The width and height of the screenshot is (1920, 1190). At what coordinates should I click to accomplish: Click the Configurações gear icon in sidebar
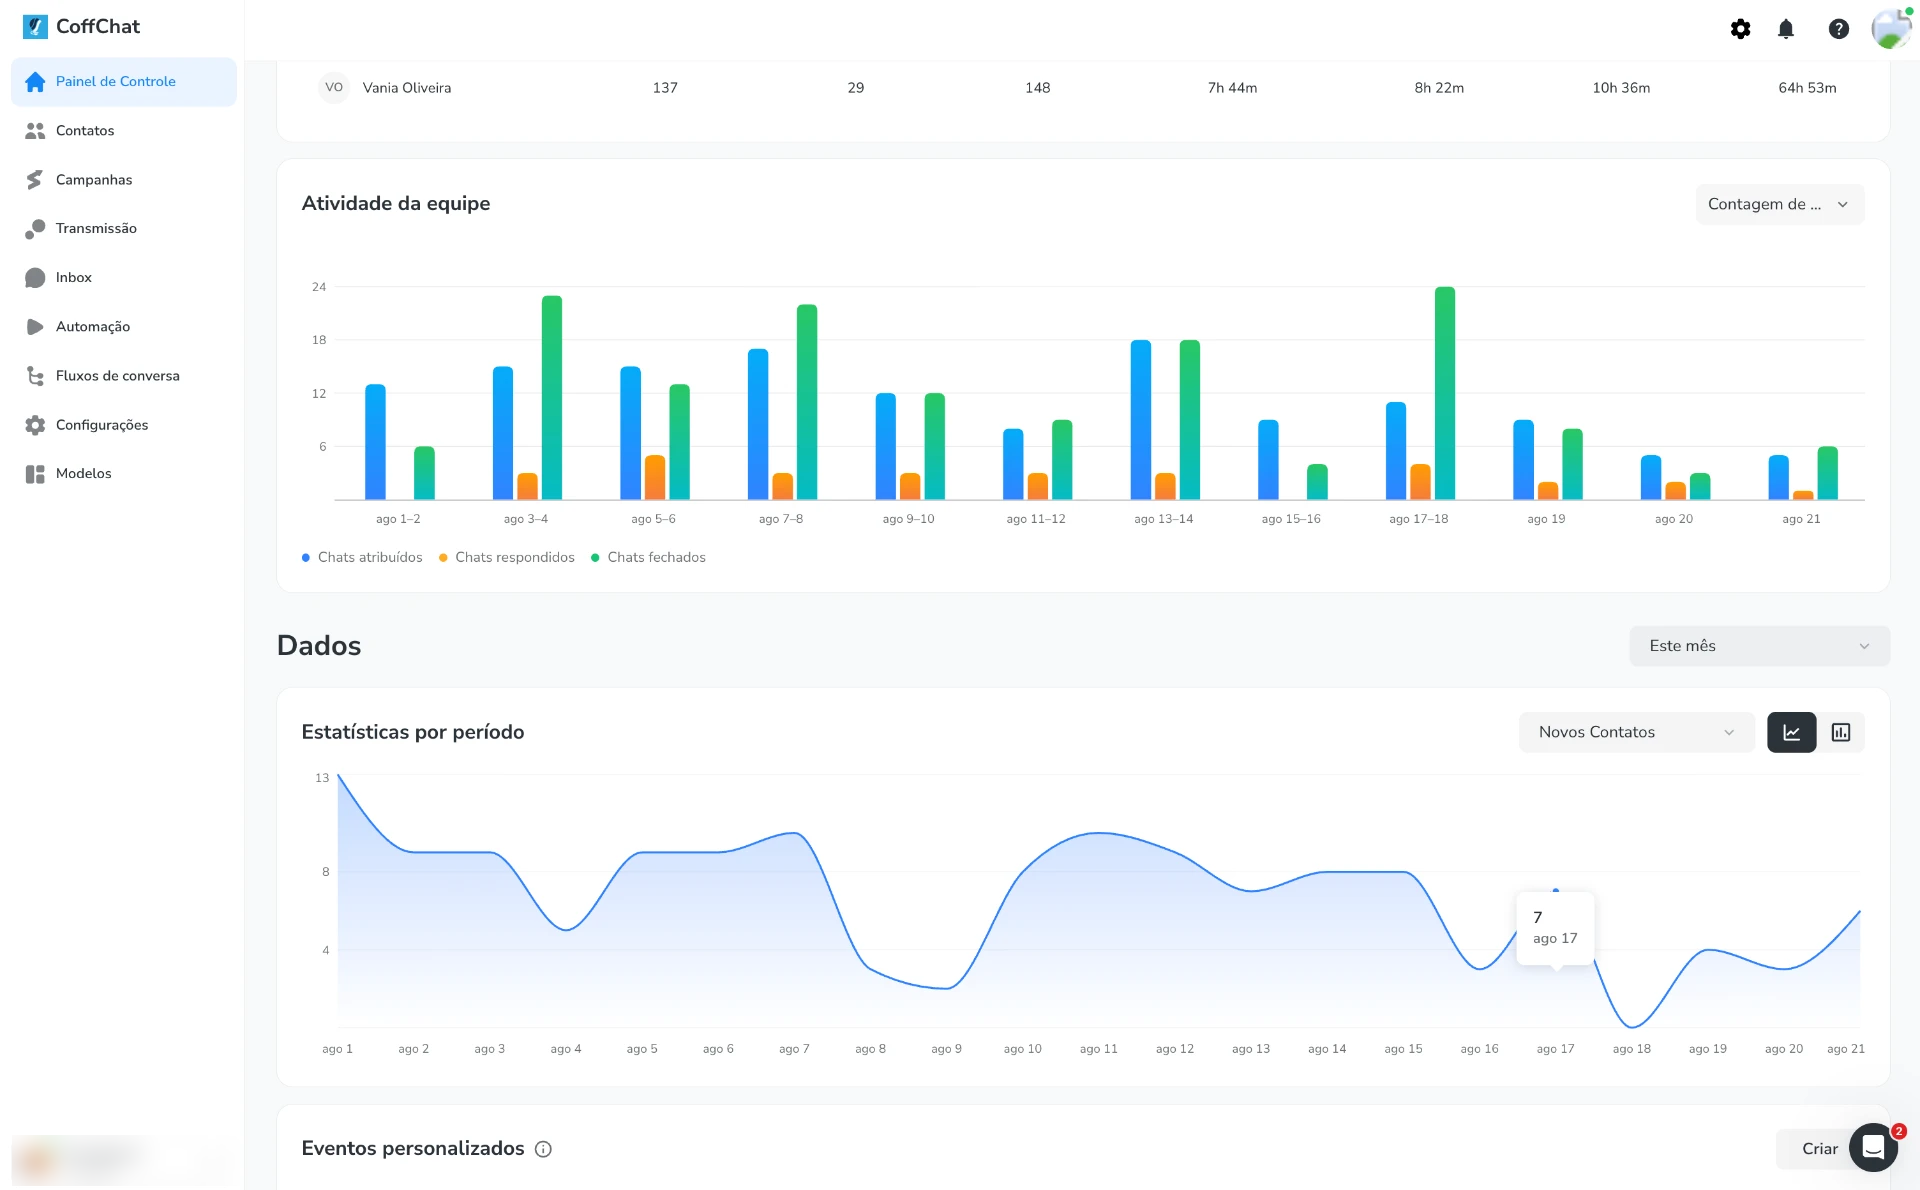35,425
